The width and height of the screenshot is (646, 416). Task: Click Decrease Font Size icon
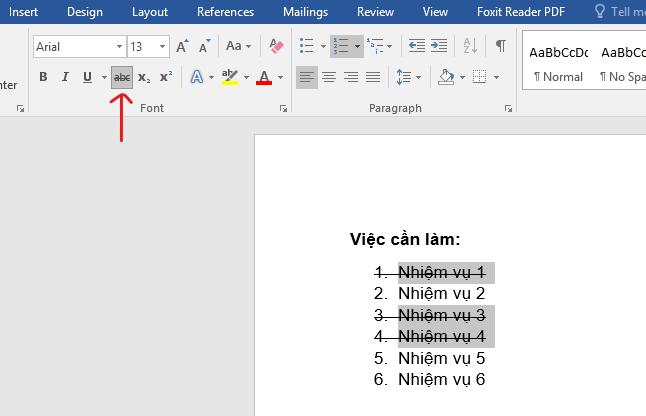click(x=205, y=46)
